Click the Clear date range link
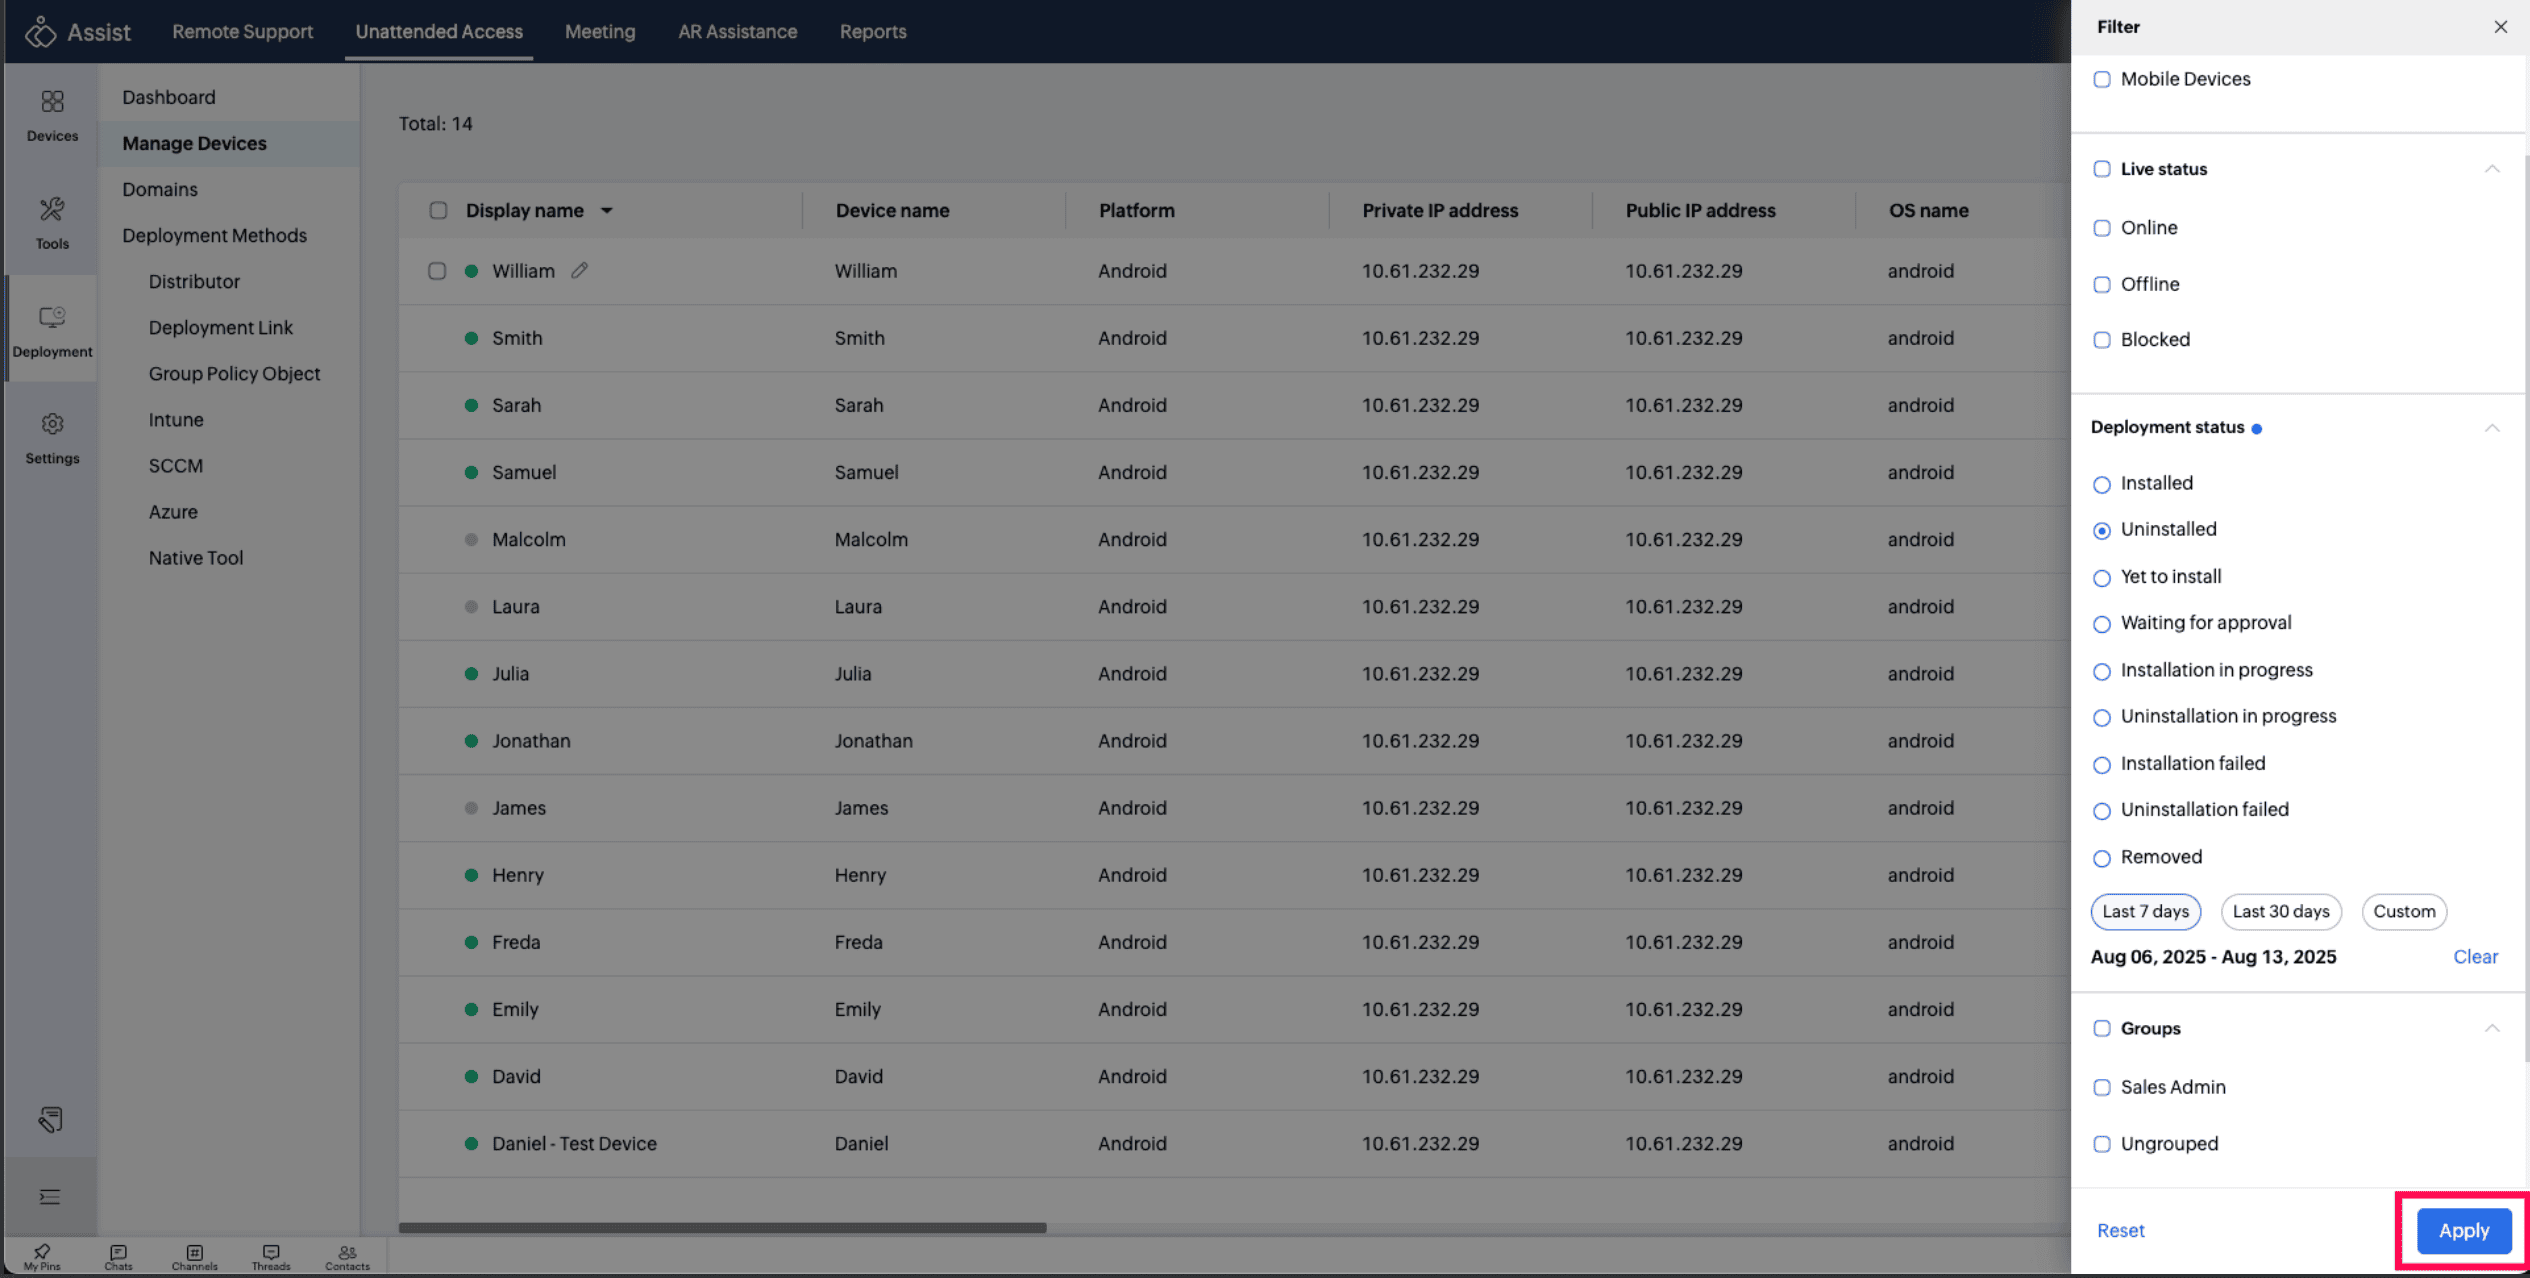The height and width of the screenshot is (1278, 2530). (2475, 957)
